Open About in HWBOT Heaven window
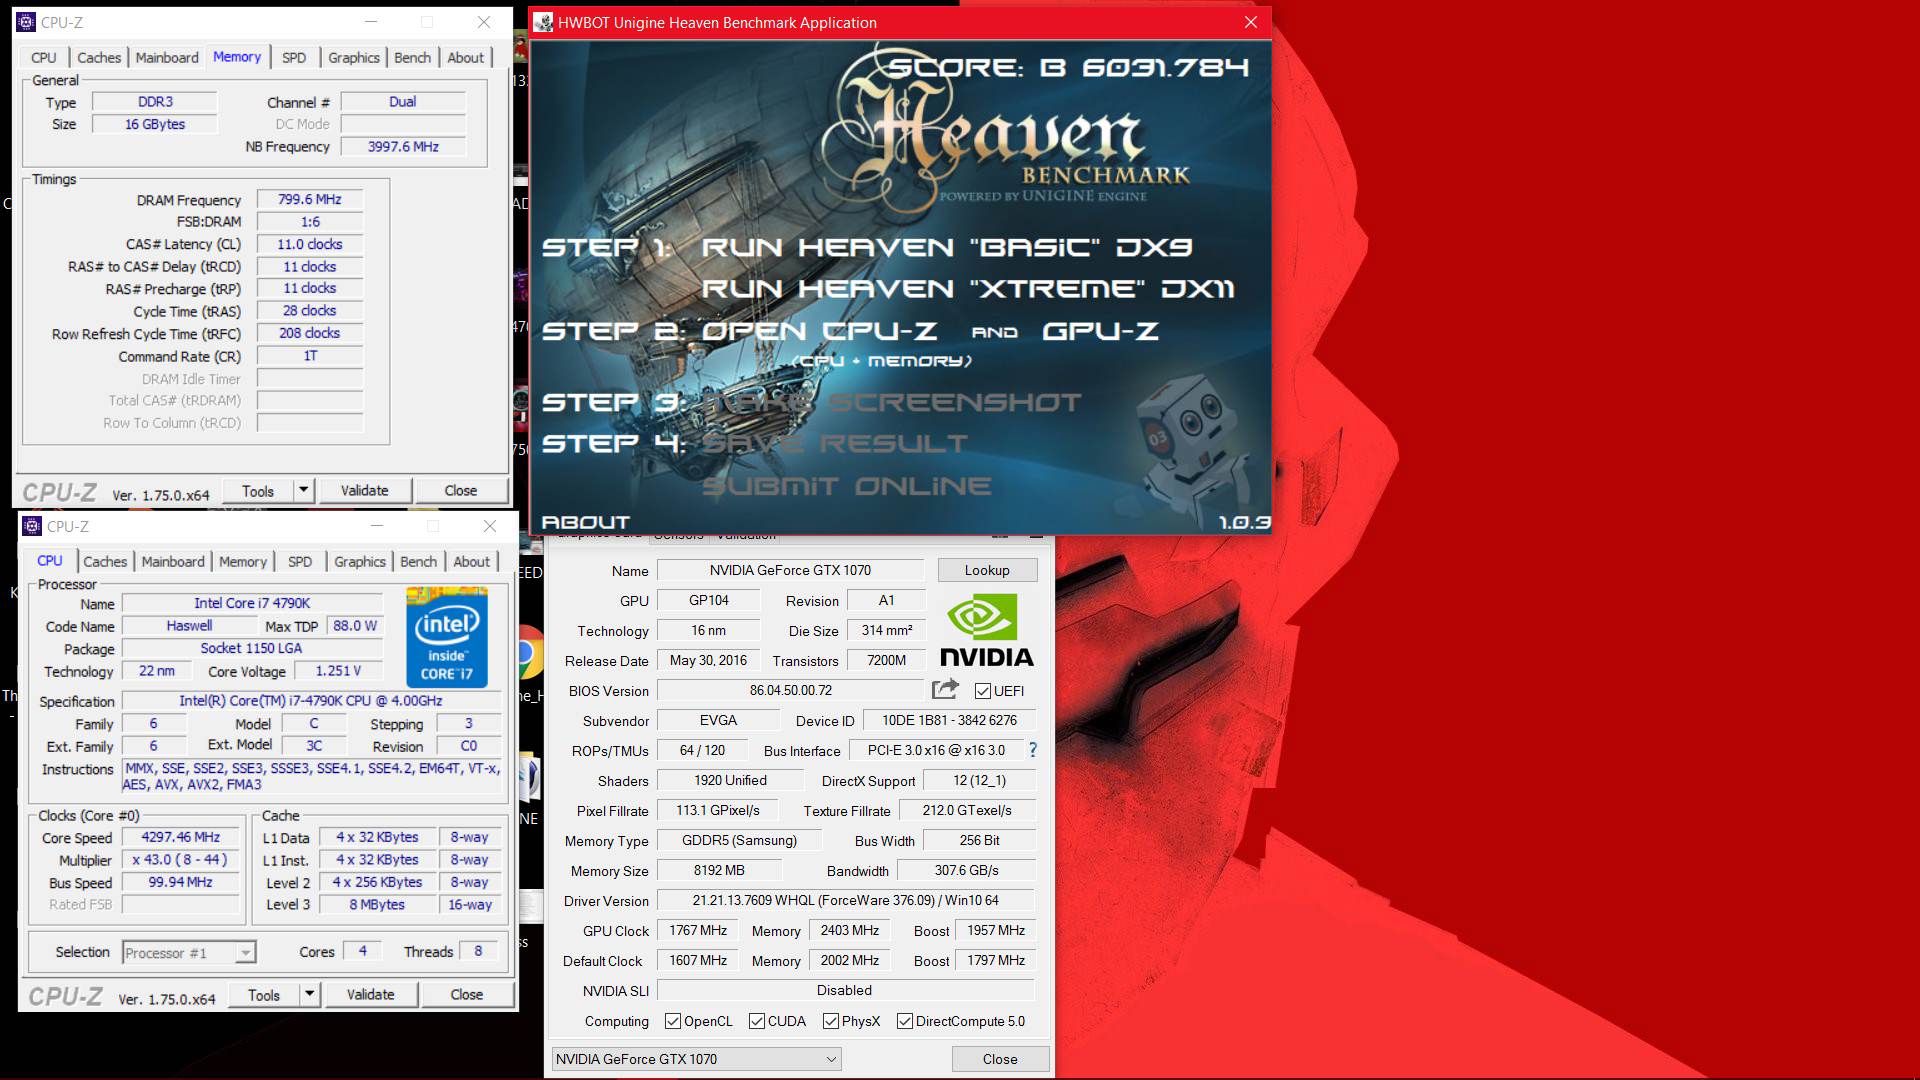This screenshot has width=1920, height=1080. click(x=585, y=522)
